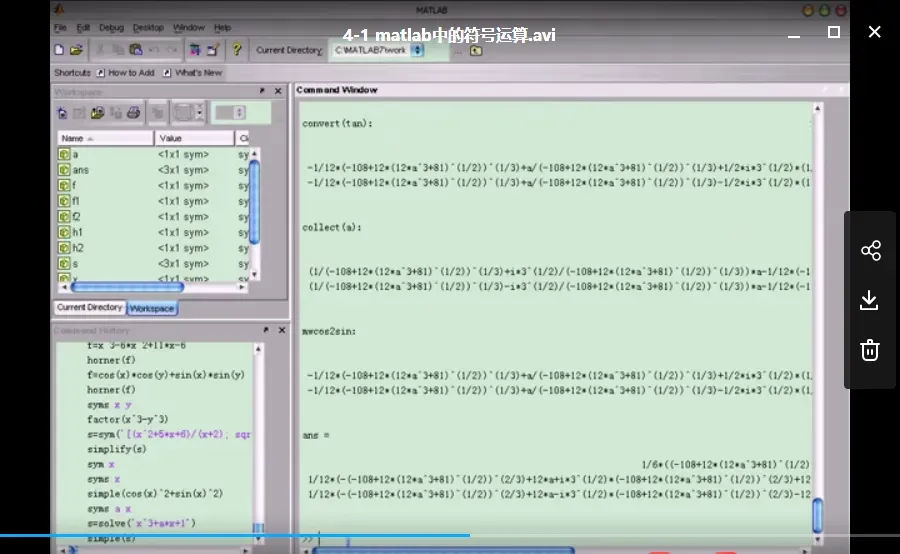Go up one directory level icon
900x554 pixels.
[x=476, y=51]
